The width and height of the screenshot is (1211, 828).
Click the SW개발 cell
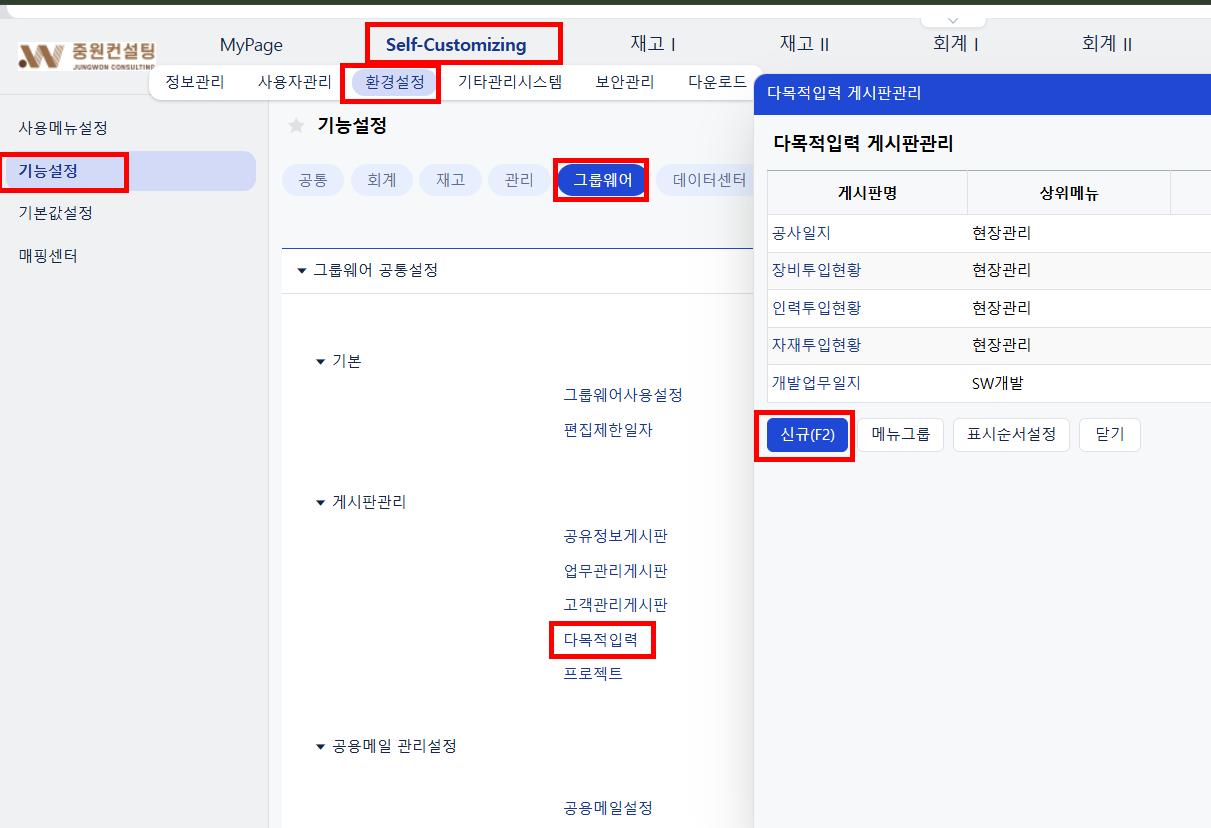pyautogui.click(x=997, y=382)
